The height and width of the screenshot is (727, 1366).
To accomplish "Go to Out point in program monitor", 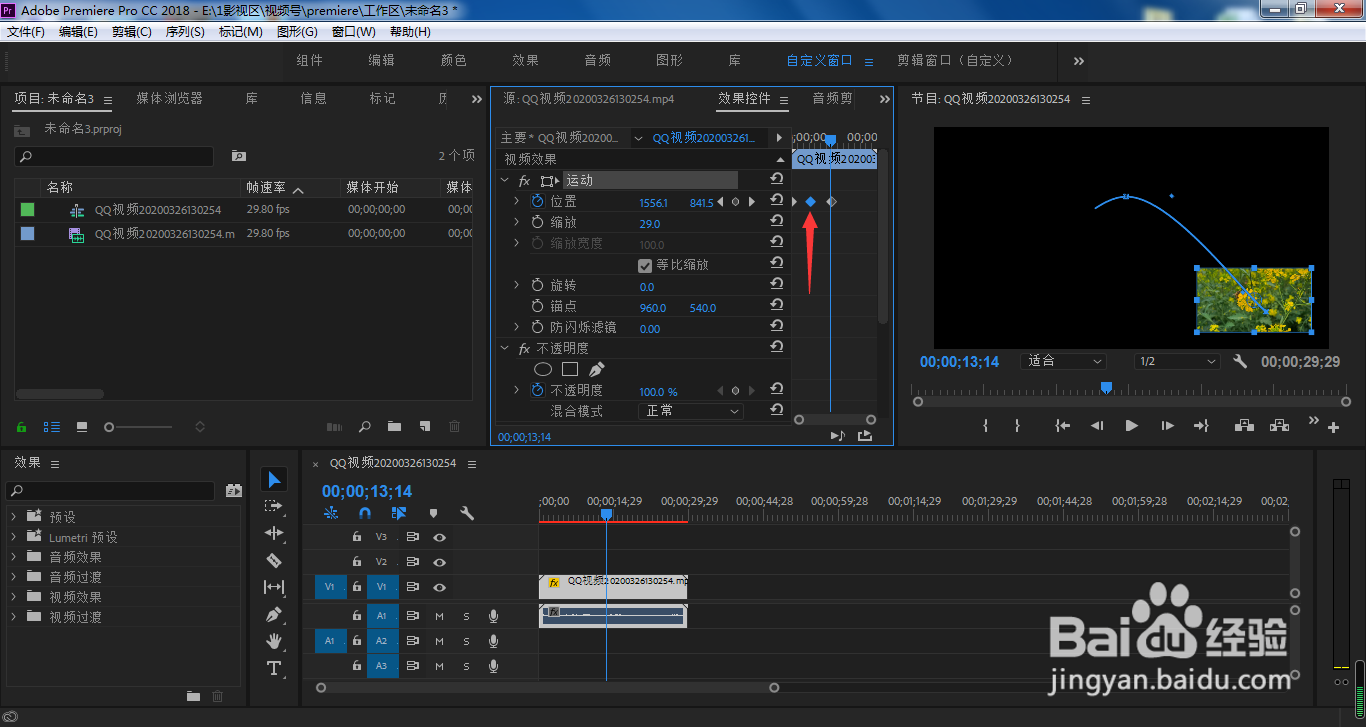I will coord(1201,425).
